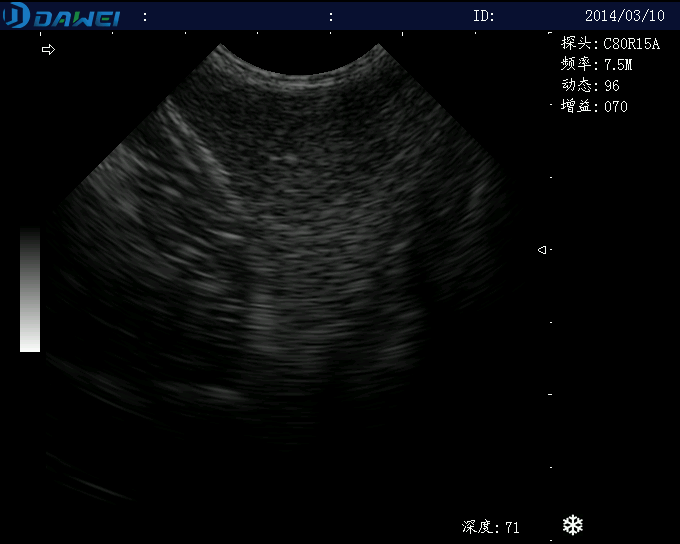This screenshot has width=680, height=544.
Task: Click the ID: field in header
Action: point(484,16)
